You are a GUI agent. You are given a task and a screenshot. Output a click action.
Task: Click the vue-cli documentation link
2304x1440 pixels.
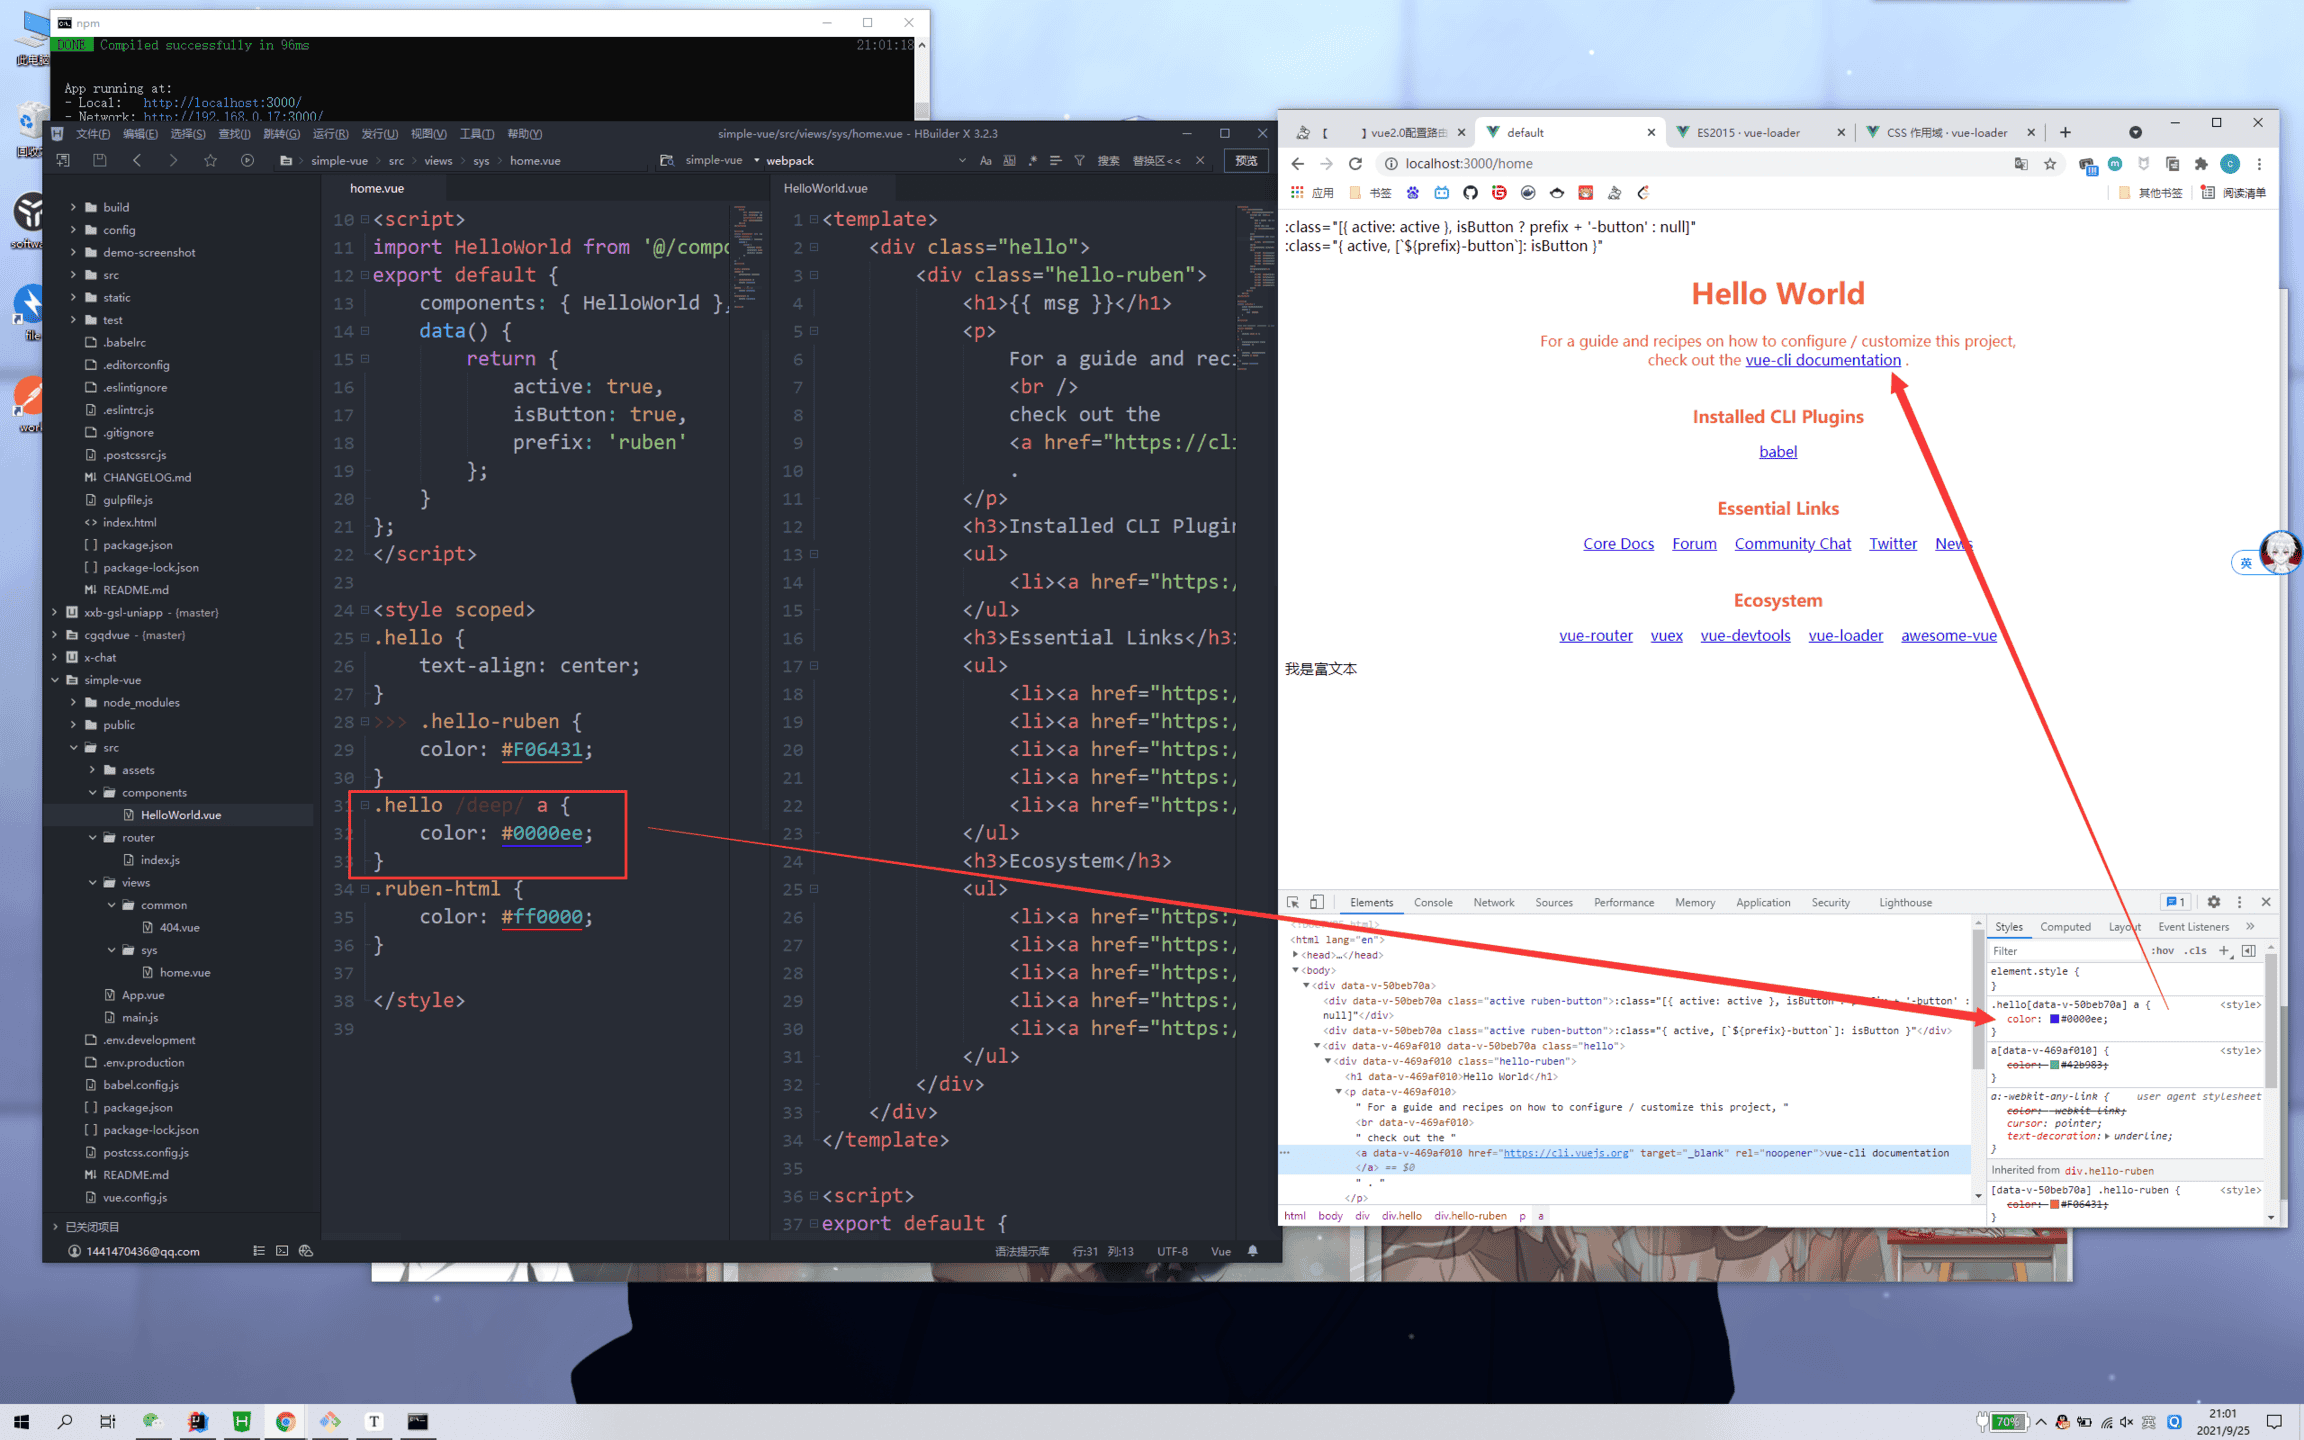(1822, 360)
